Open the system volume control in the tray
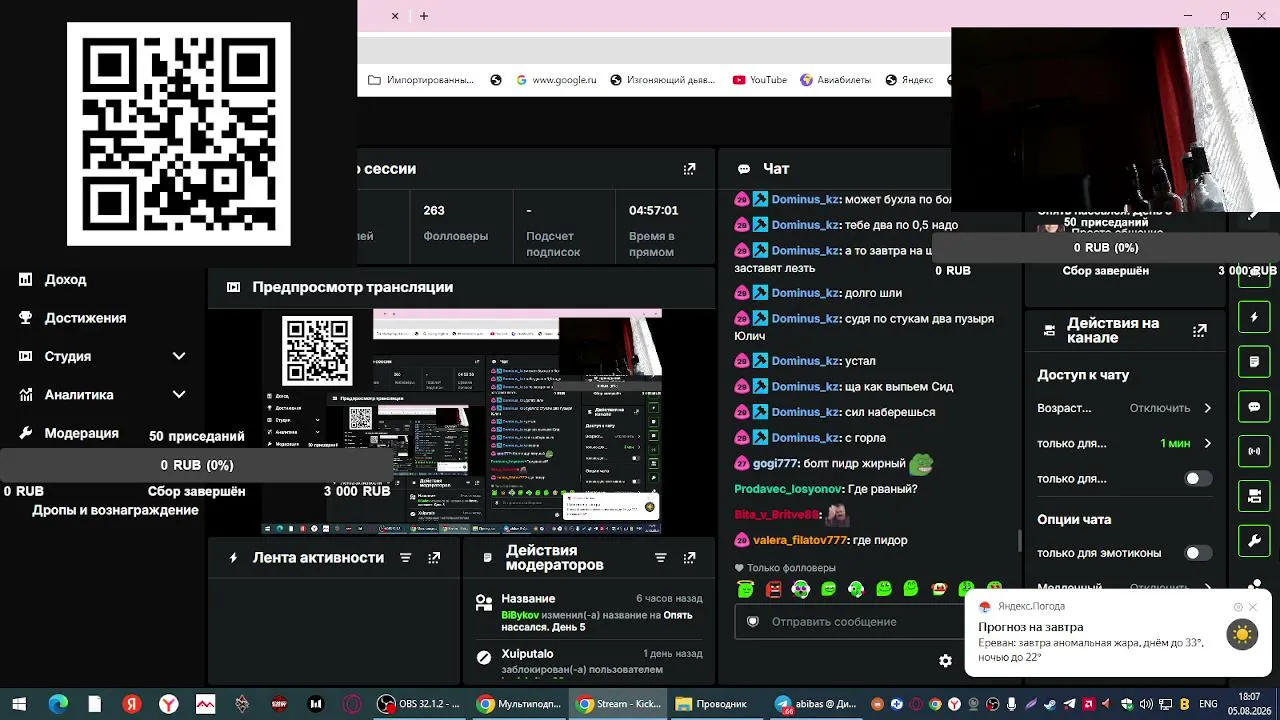 click(x=1146, y=704)
